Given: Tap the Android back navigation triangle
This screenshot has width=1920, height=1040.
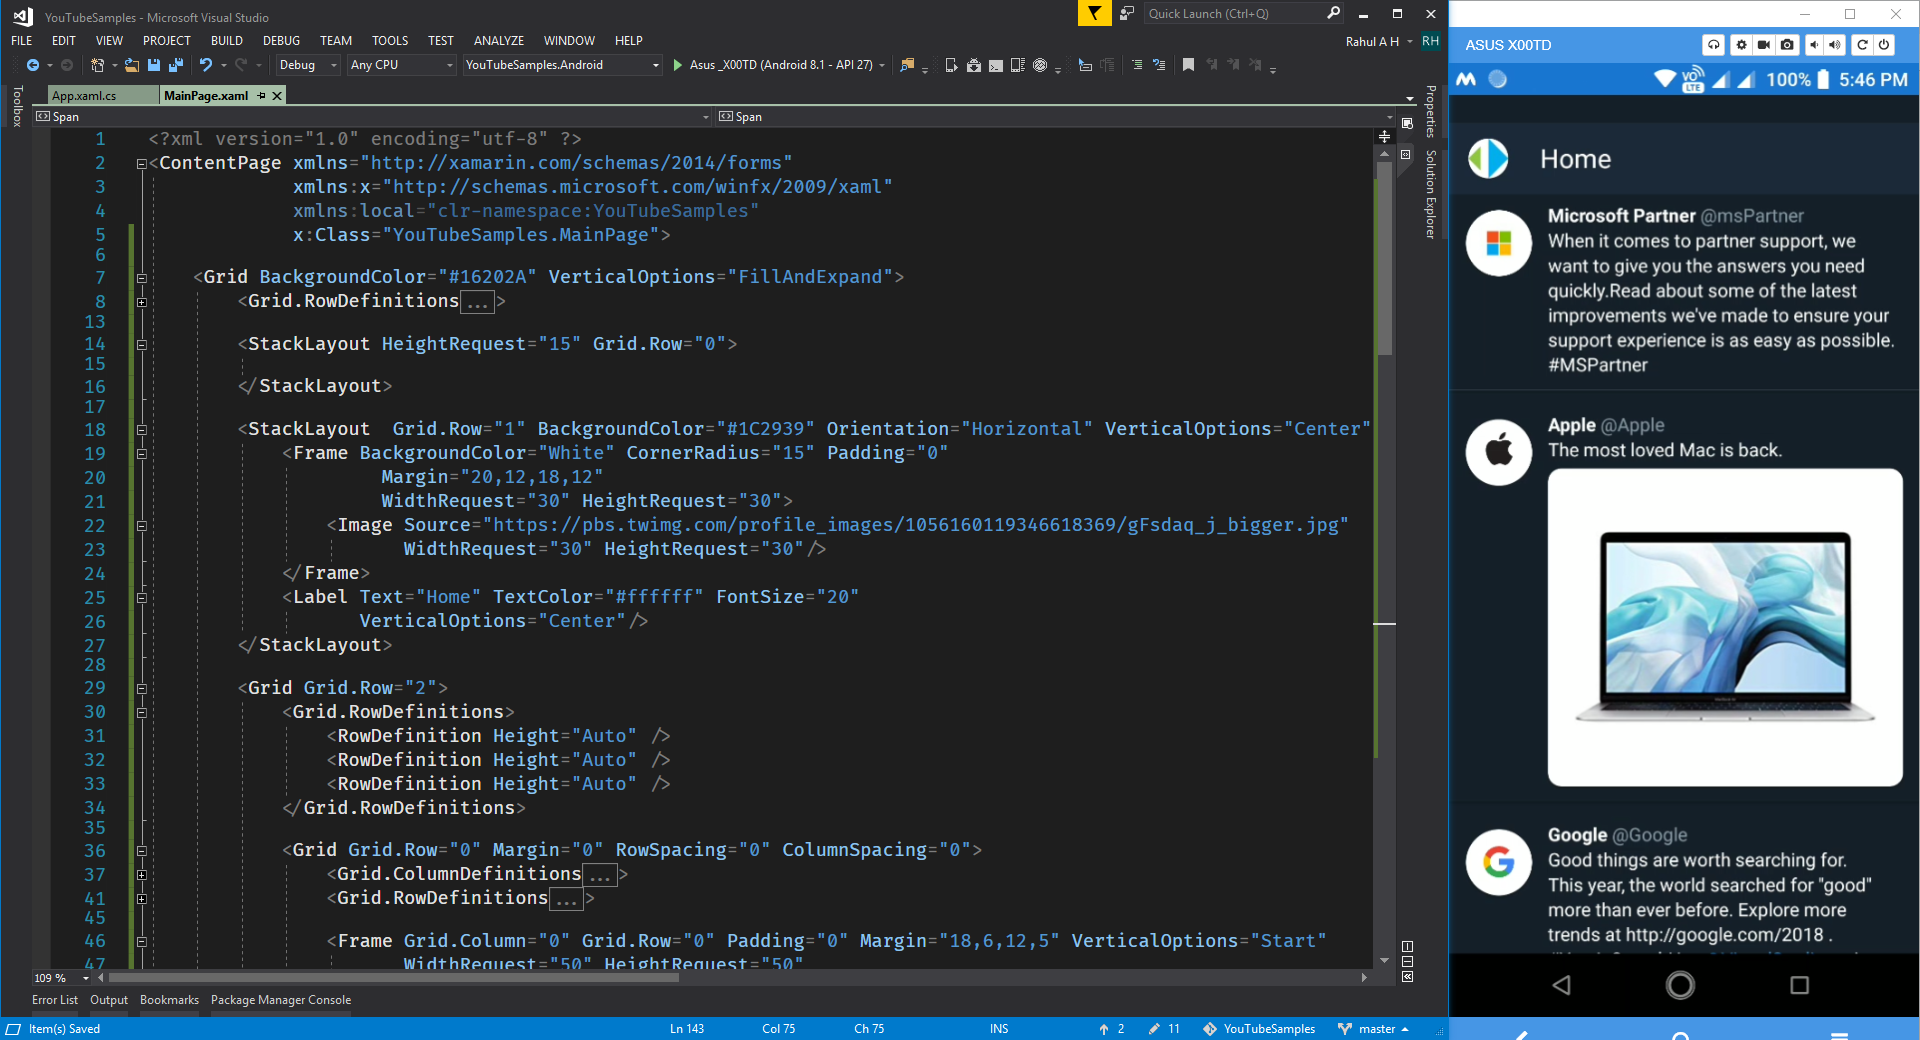Looking at the screenshot, I should coord(1562,985).
